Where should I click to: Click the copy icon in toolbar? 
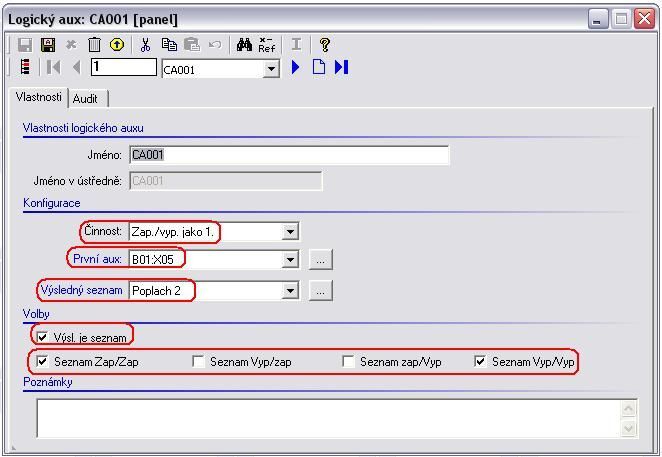tap(169, 45)
